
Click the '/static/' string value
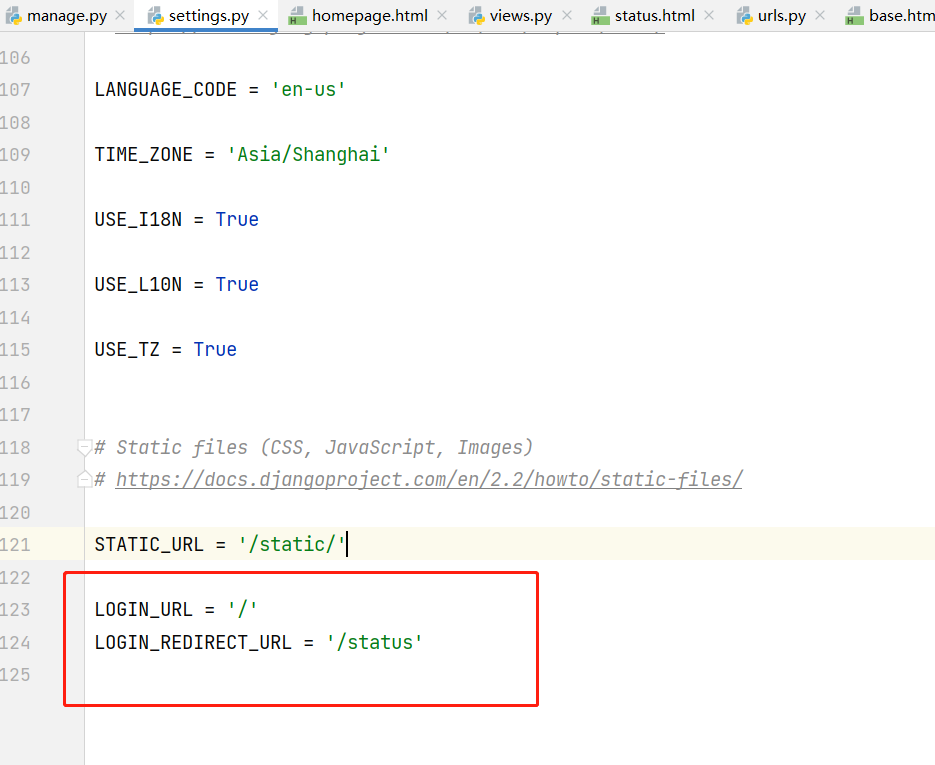click(292, 544)
